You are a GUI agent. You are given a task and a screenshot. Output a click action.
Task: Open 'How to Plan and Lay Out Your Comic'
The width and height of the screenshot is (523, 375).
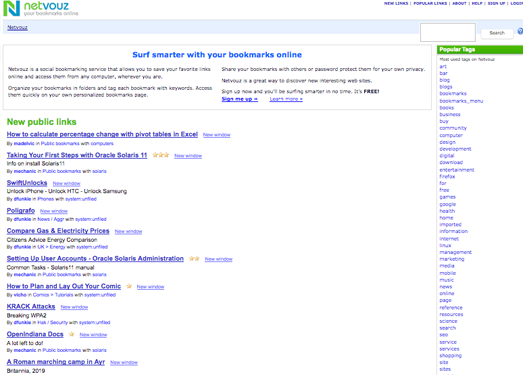pos(64,286)
